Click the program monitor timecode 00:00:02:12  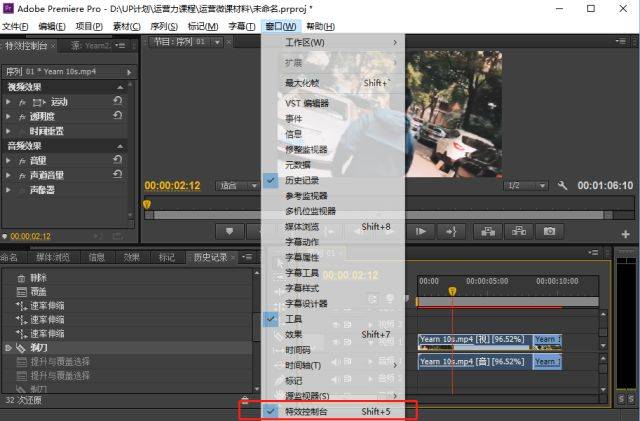click(172, 186)
